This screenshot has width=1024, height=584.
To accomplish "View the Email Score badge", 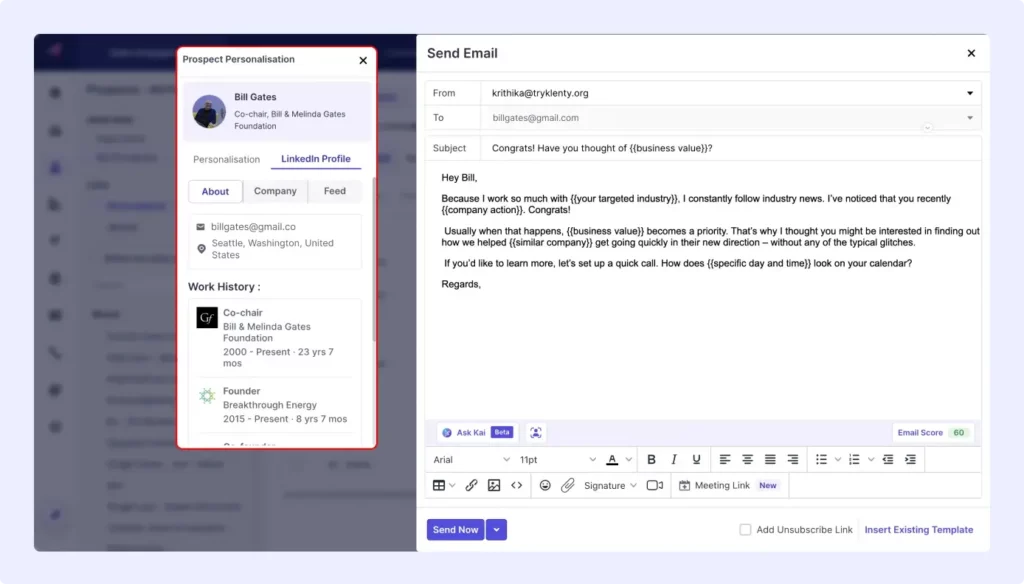I will (x=931, y=432).
